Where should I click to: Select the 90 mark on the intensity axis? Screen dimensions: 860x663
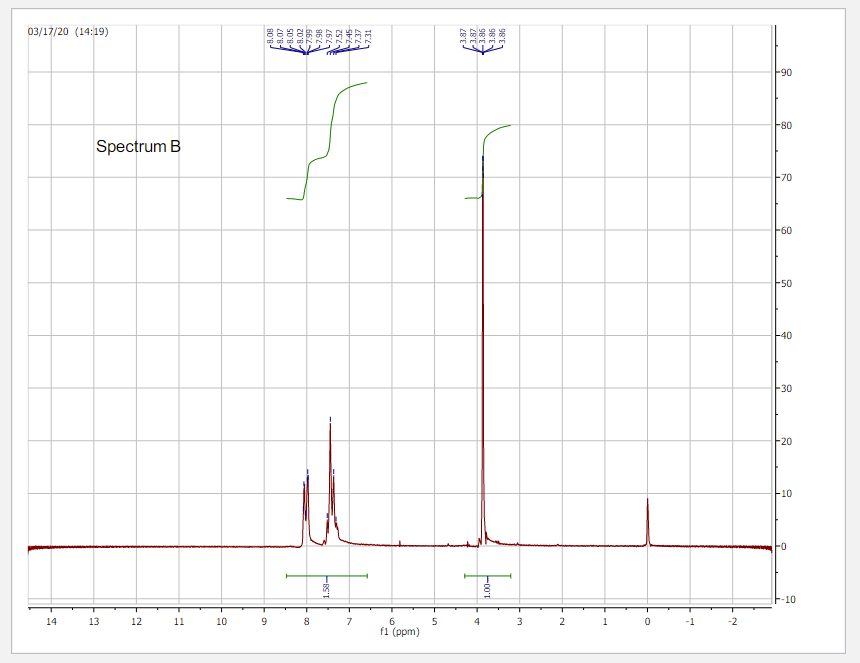click(789, 73)
